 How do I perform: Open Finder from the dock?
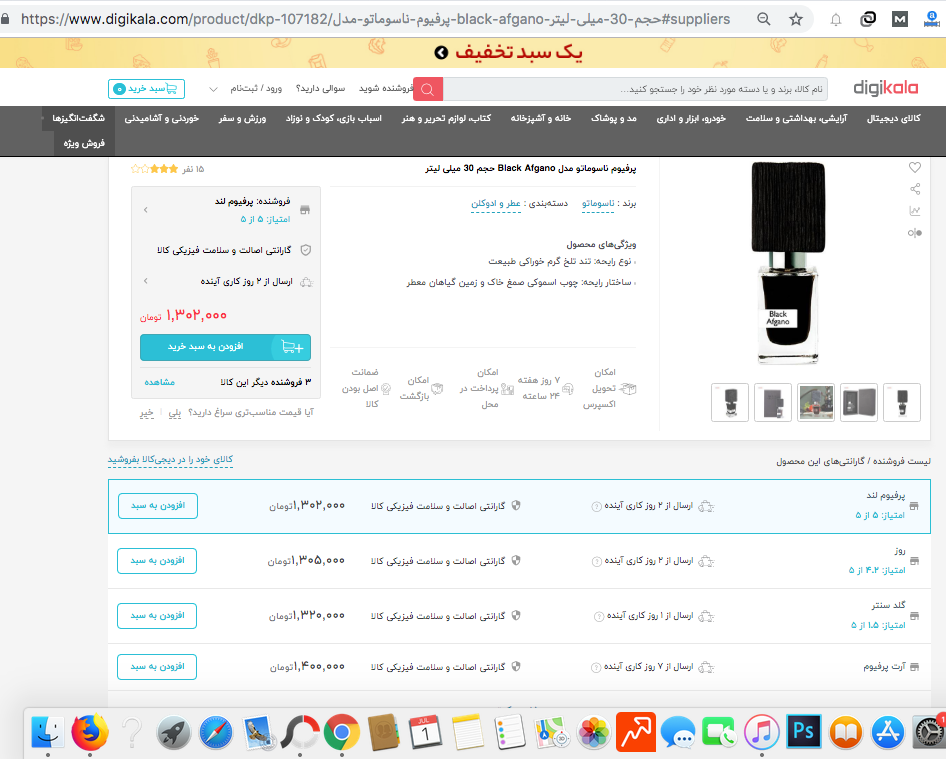pyautogui.click(x=48, y=732)
